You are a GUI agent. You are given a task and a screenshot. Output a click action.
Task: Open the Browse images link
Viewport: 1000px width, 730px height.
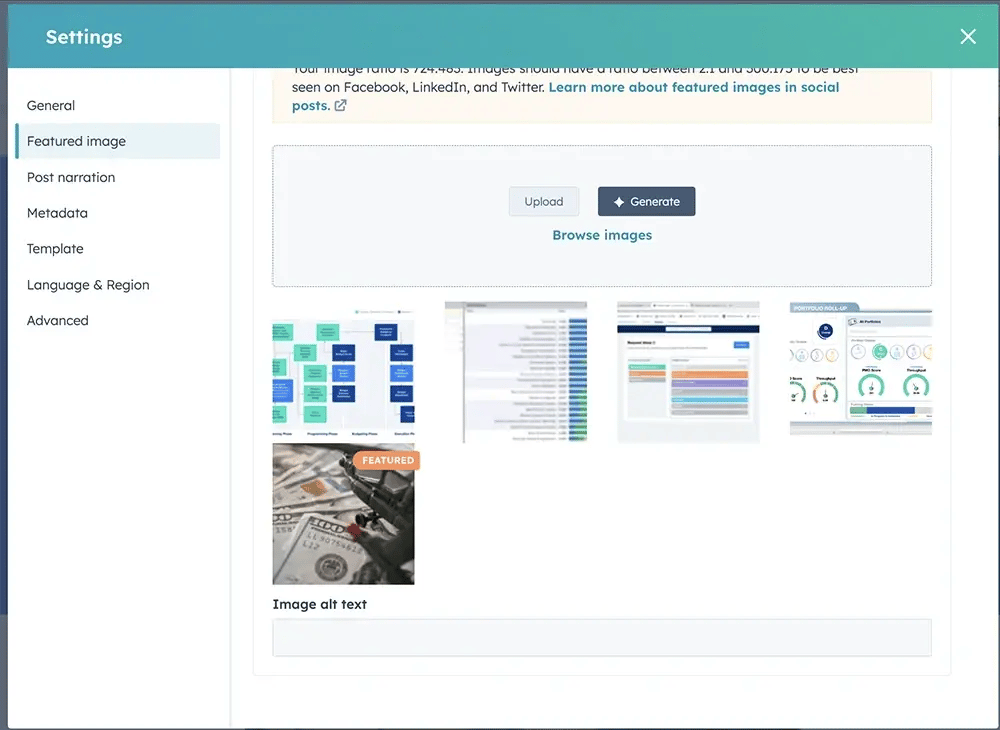(x=602, y=234)
